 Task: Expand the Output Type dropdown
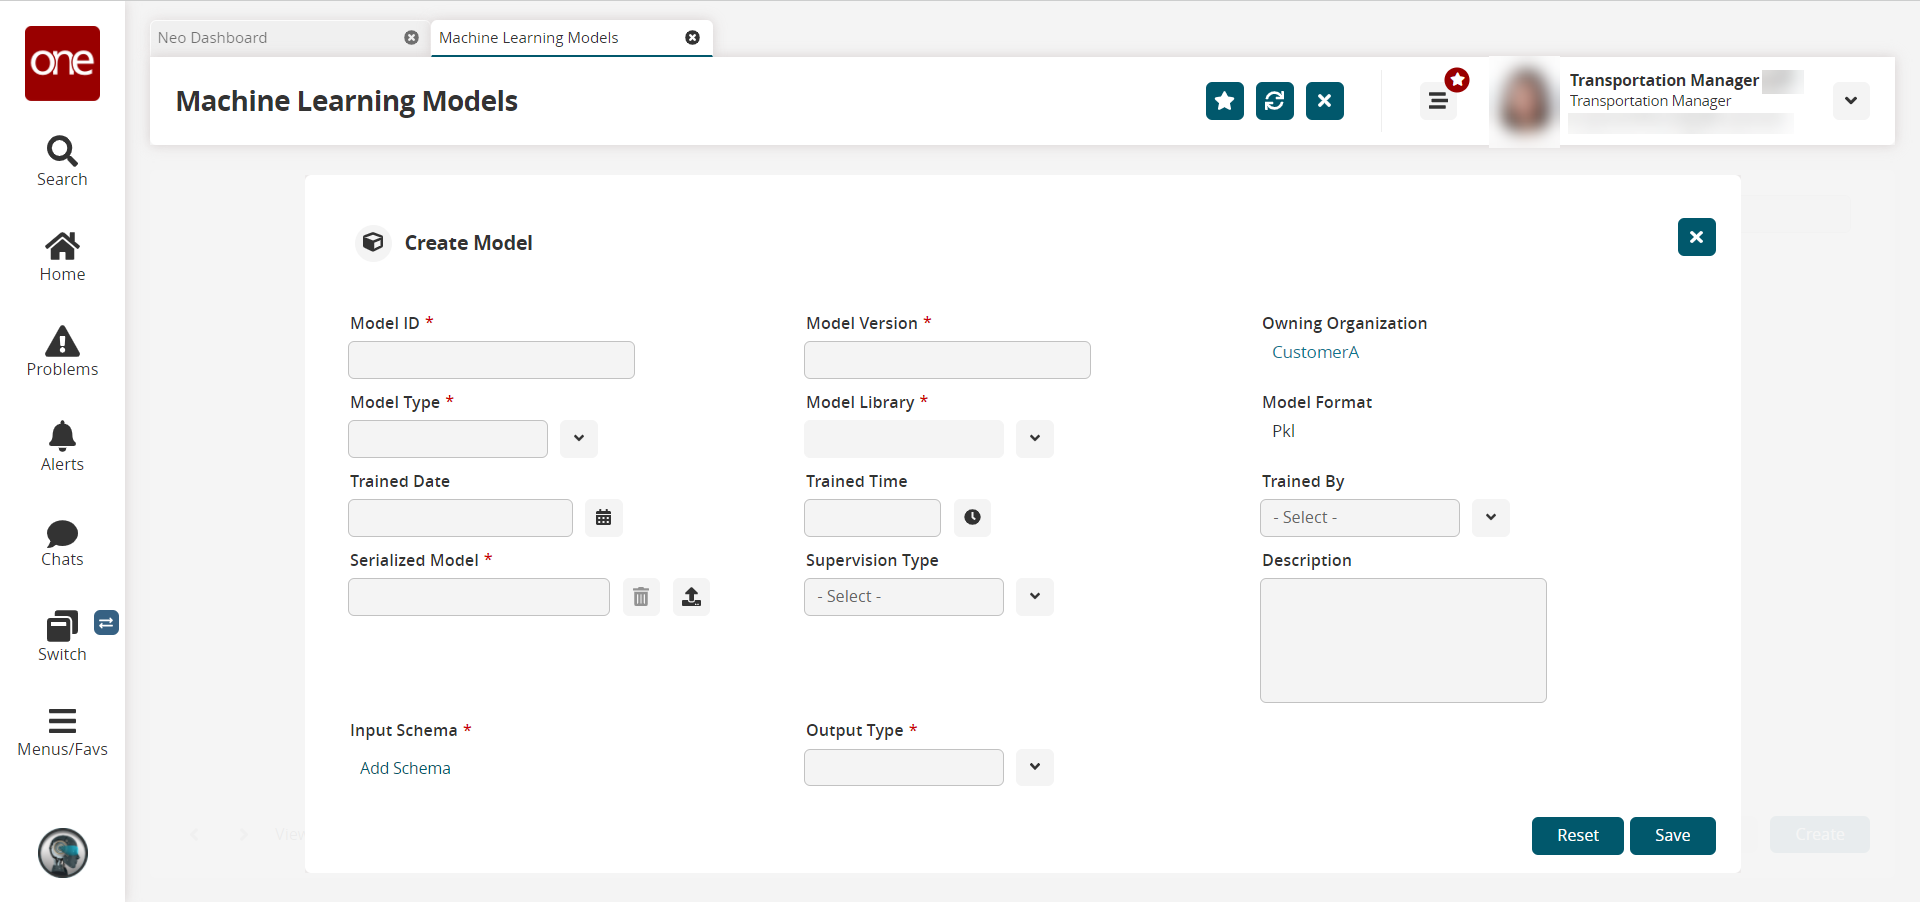pyautogui.click(x=1035, y=767)
